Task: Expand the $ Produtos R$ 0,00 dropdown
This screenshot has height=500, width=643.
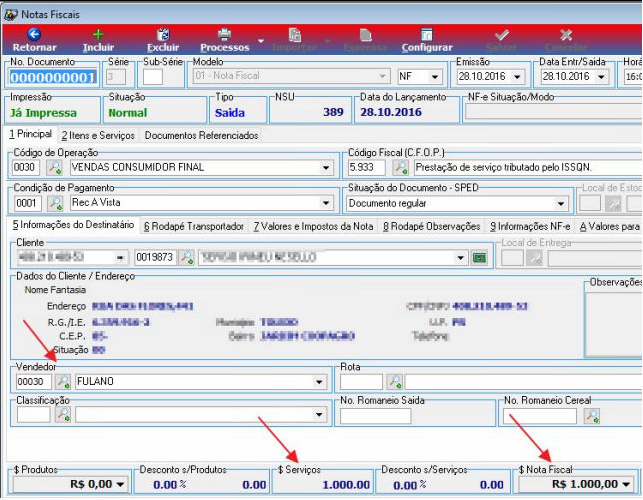Action: [120, 484]
